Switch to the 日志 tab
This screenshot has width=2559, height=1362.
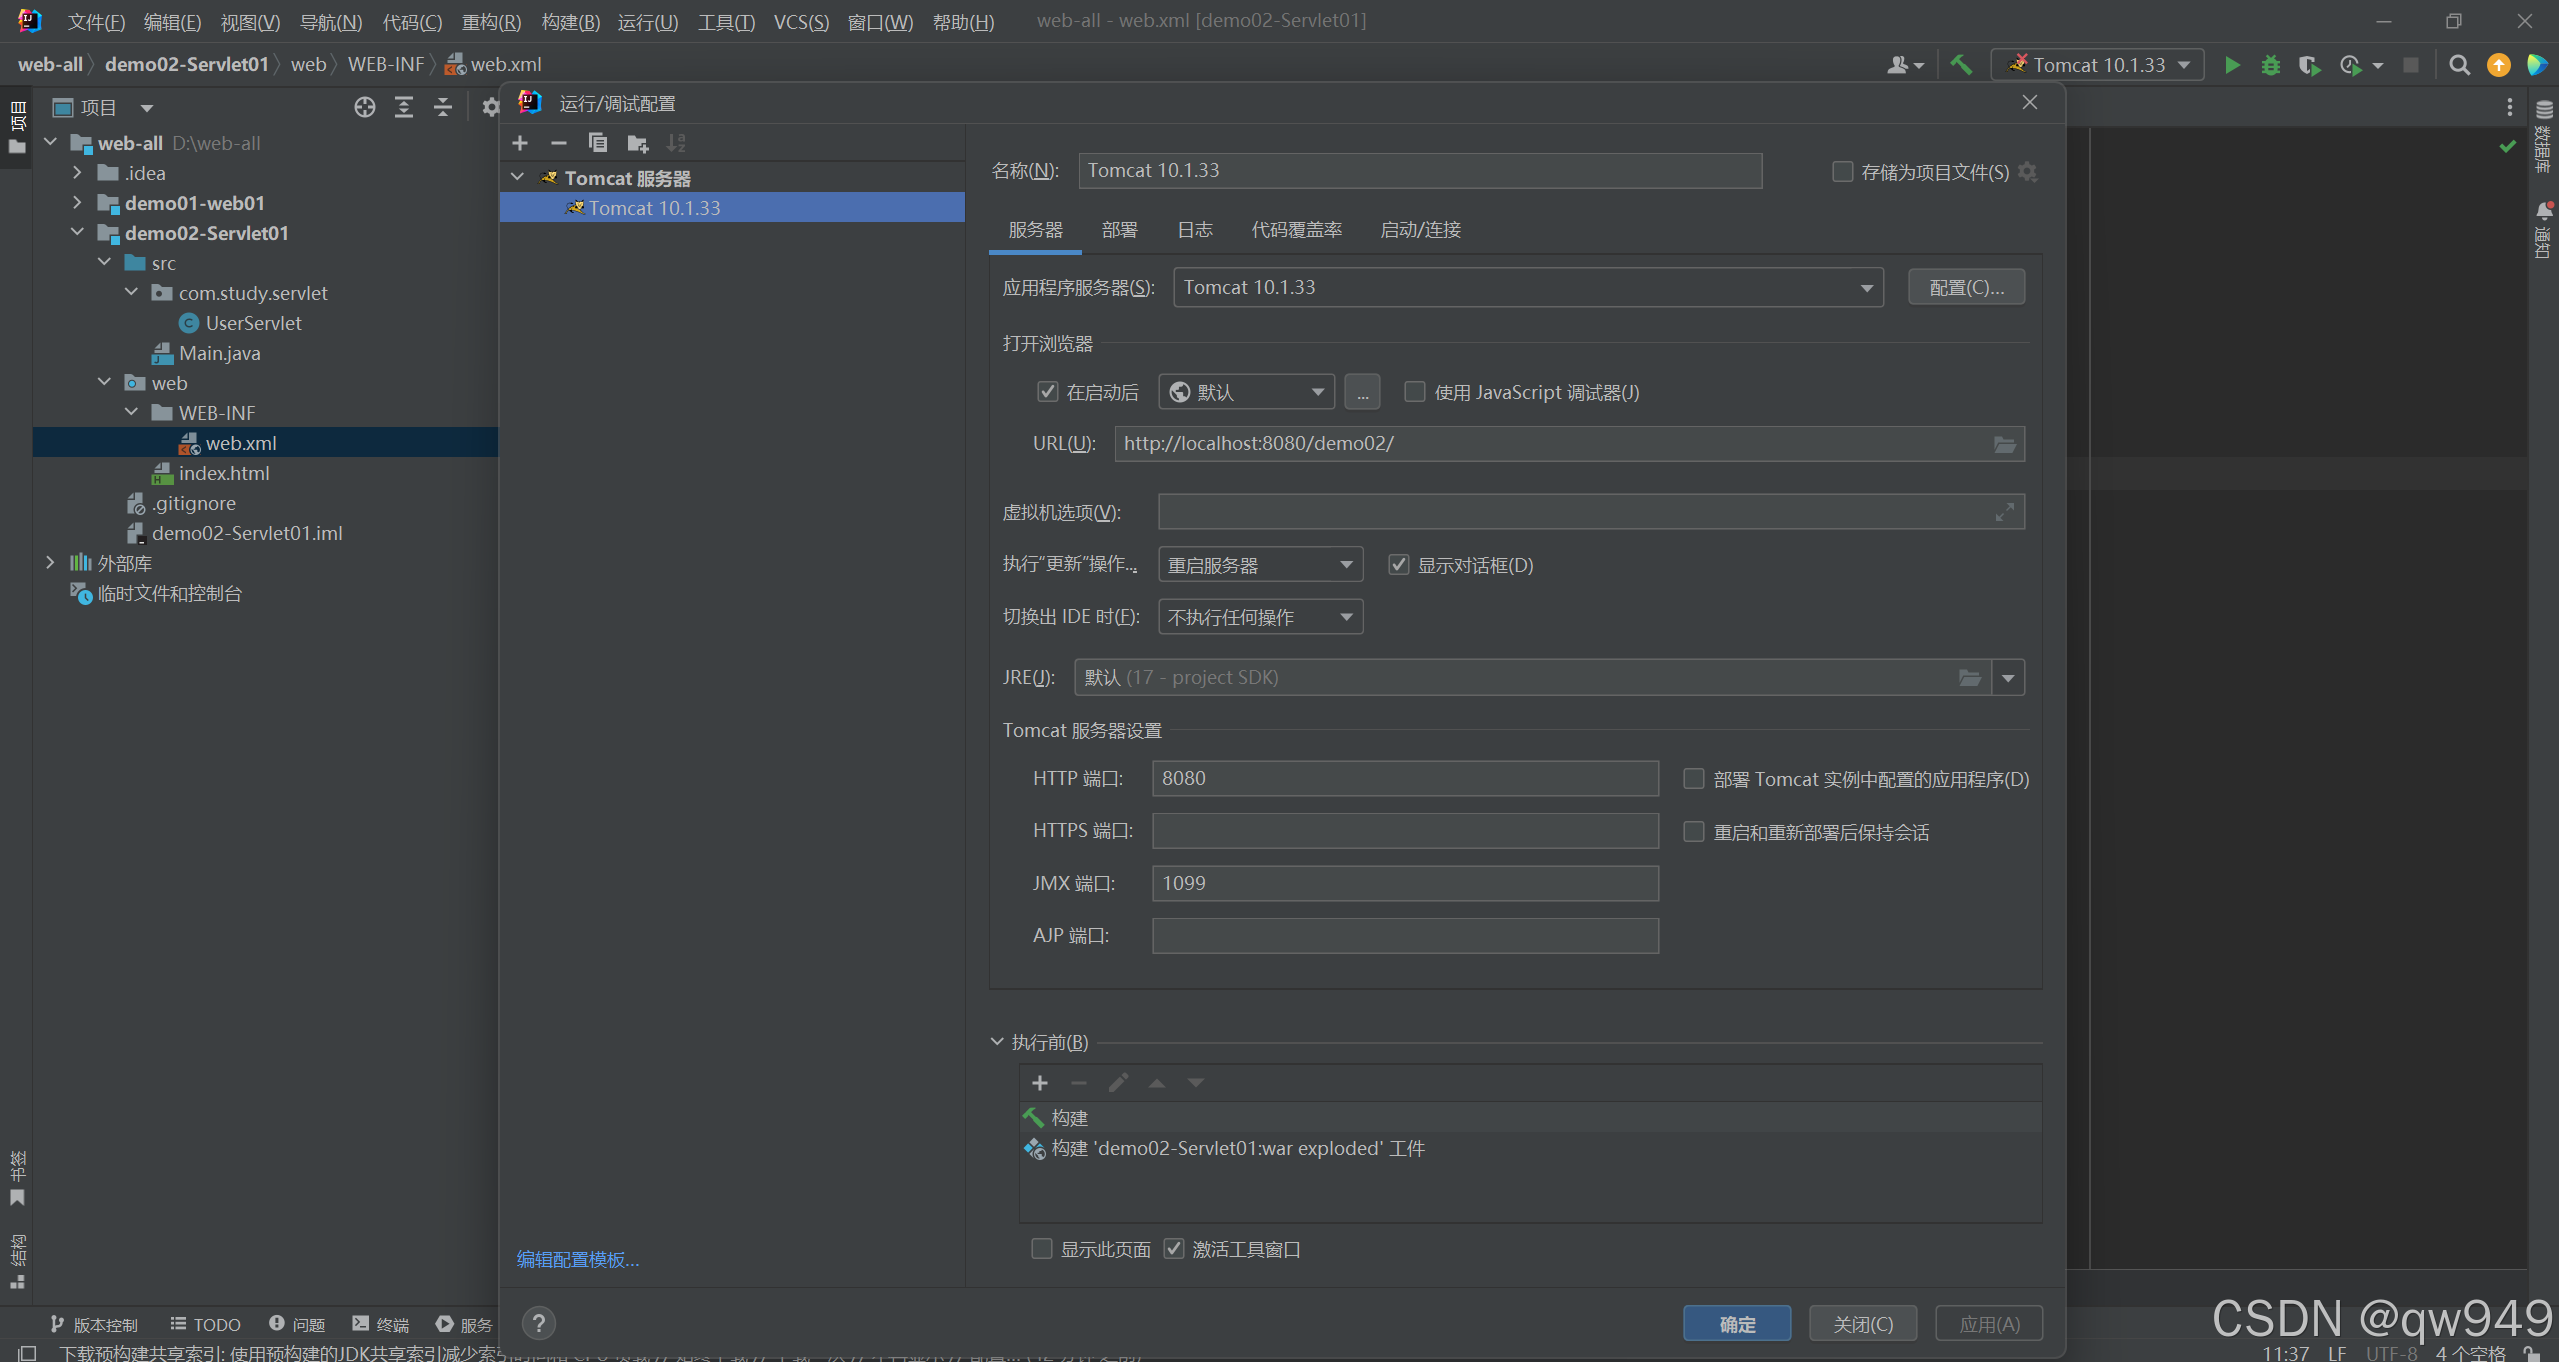1193,229
